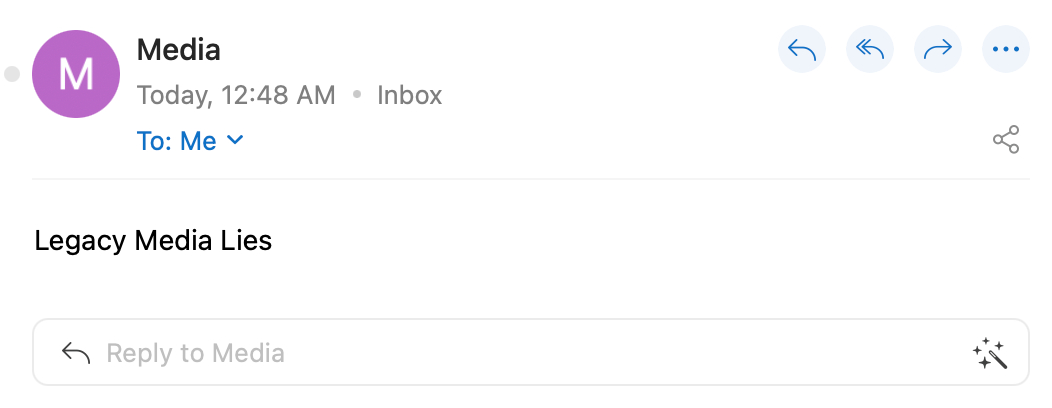Click the purple M sender avatar
The image size is (1052, 408).
[76, 75]
